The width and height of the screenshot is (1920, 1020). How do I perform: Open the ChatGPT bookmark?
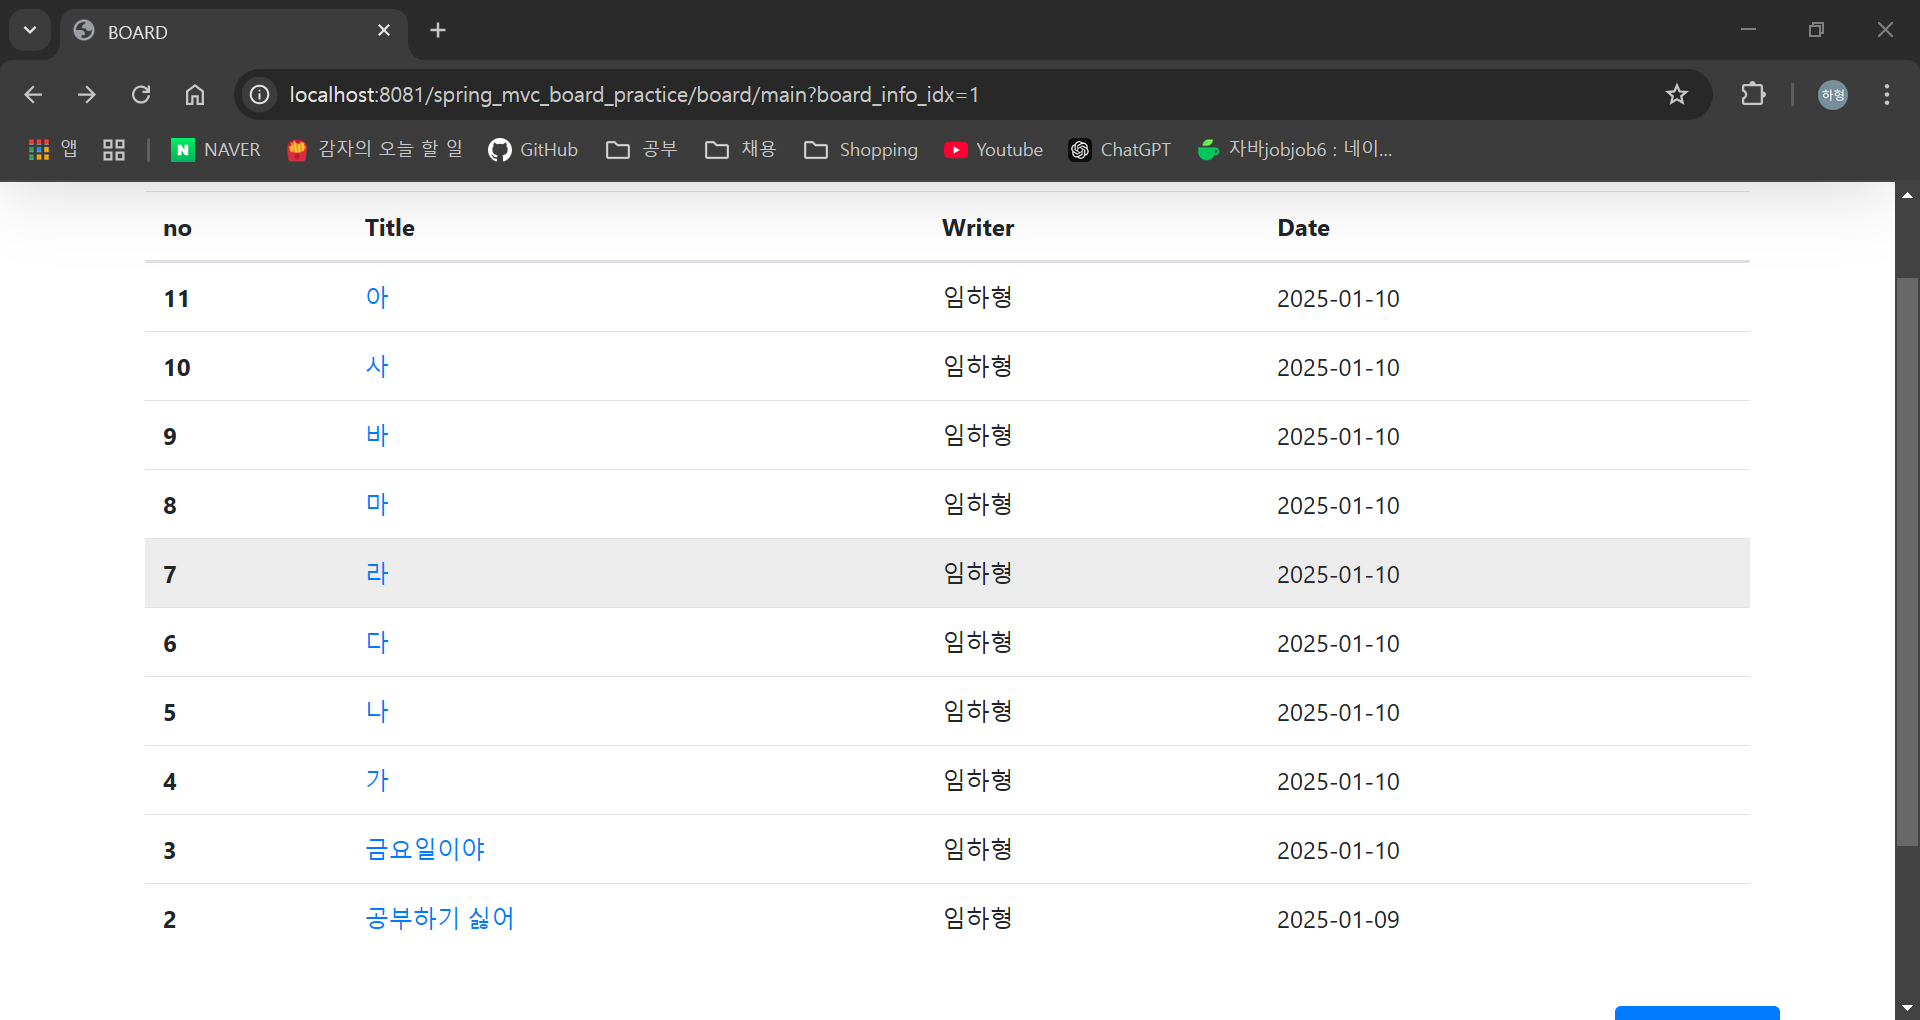point(1120,149)
